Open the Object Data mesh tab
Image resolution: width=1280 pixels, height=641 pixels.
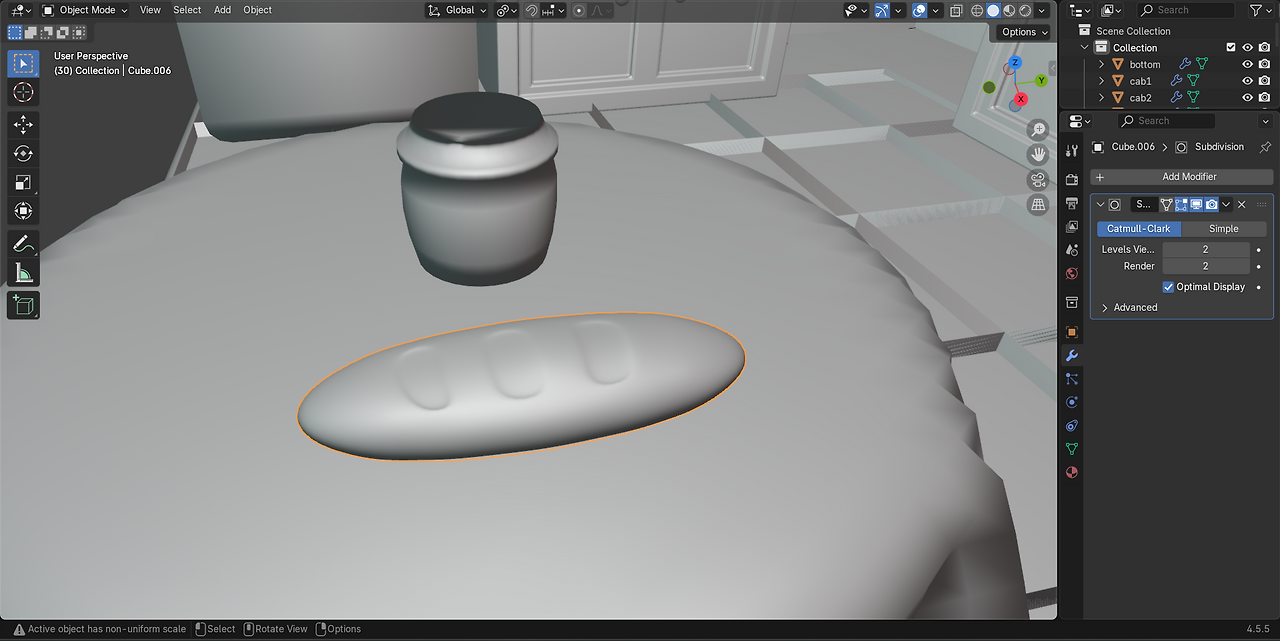coord(1072,449)
